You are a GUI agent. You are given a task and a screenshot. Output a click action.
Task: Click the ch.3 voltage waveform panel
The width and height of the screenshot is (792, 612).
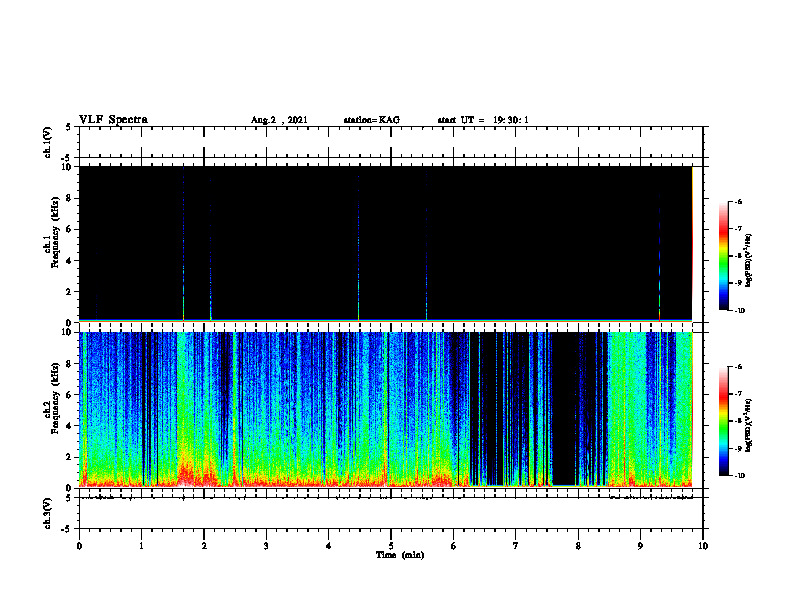391,513
